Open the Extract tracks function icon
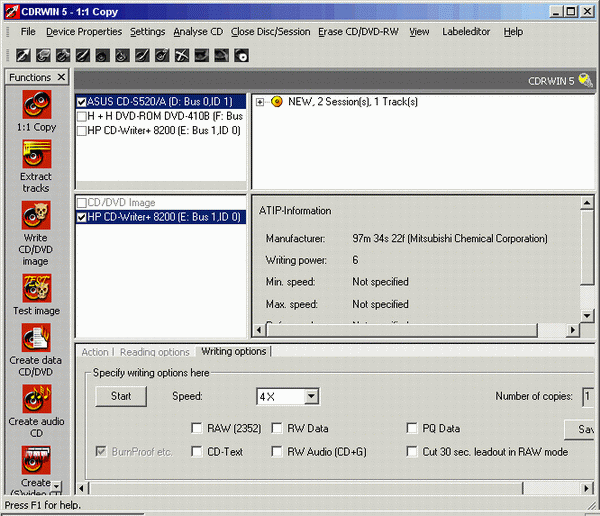 click(x=36, y=154)
